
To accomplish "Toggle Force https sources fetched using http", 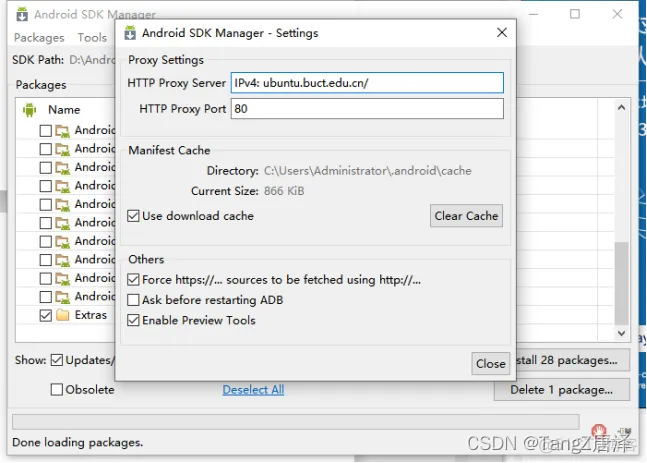I will click(x=133, y=280).
